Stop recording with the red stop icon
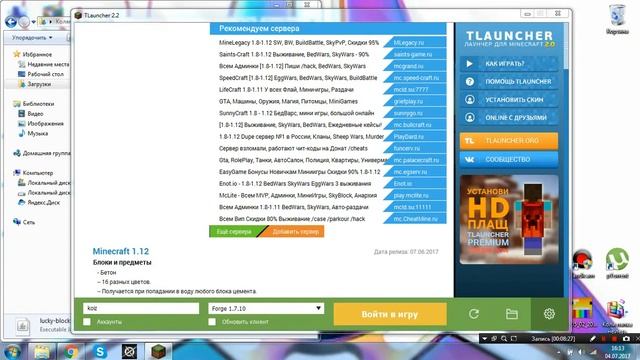The height and width of the screenshot is (360, 640). [x=614, y=339]
